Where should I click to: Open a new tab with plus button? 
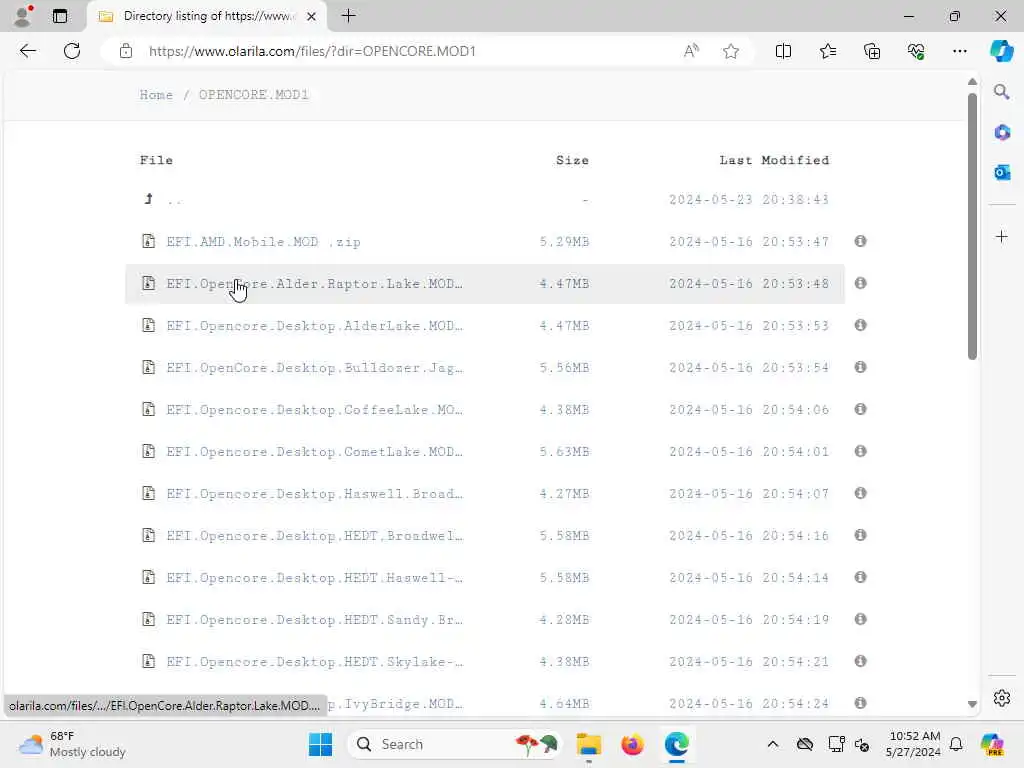[349, 16]
